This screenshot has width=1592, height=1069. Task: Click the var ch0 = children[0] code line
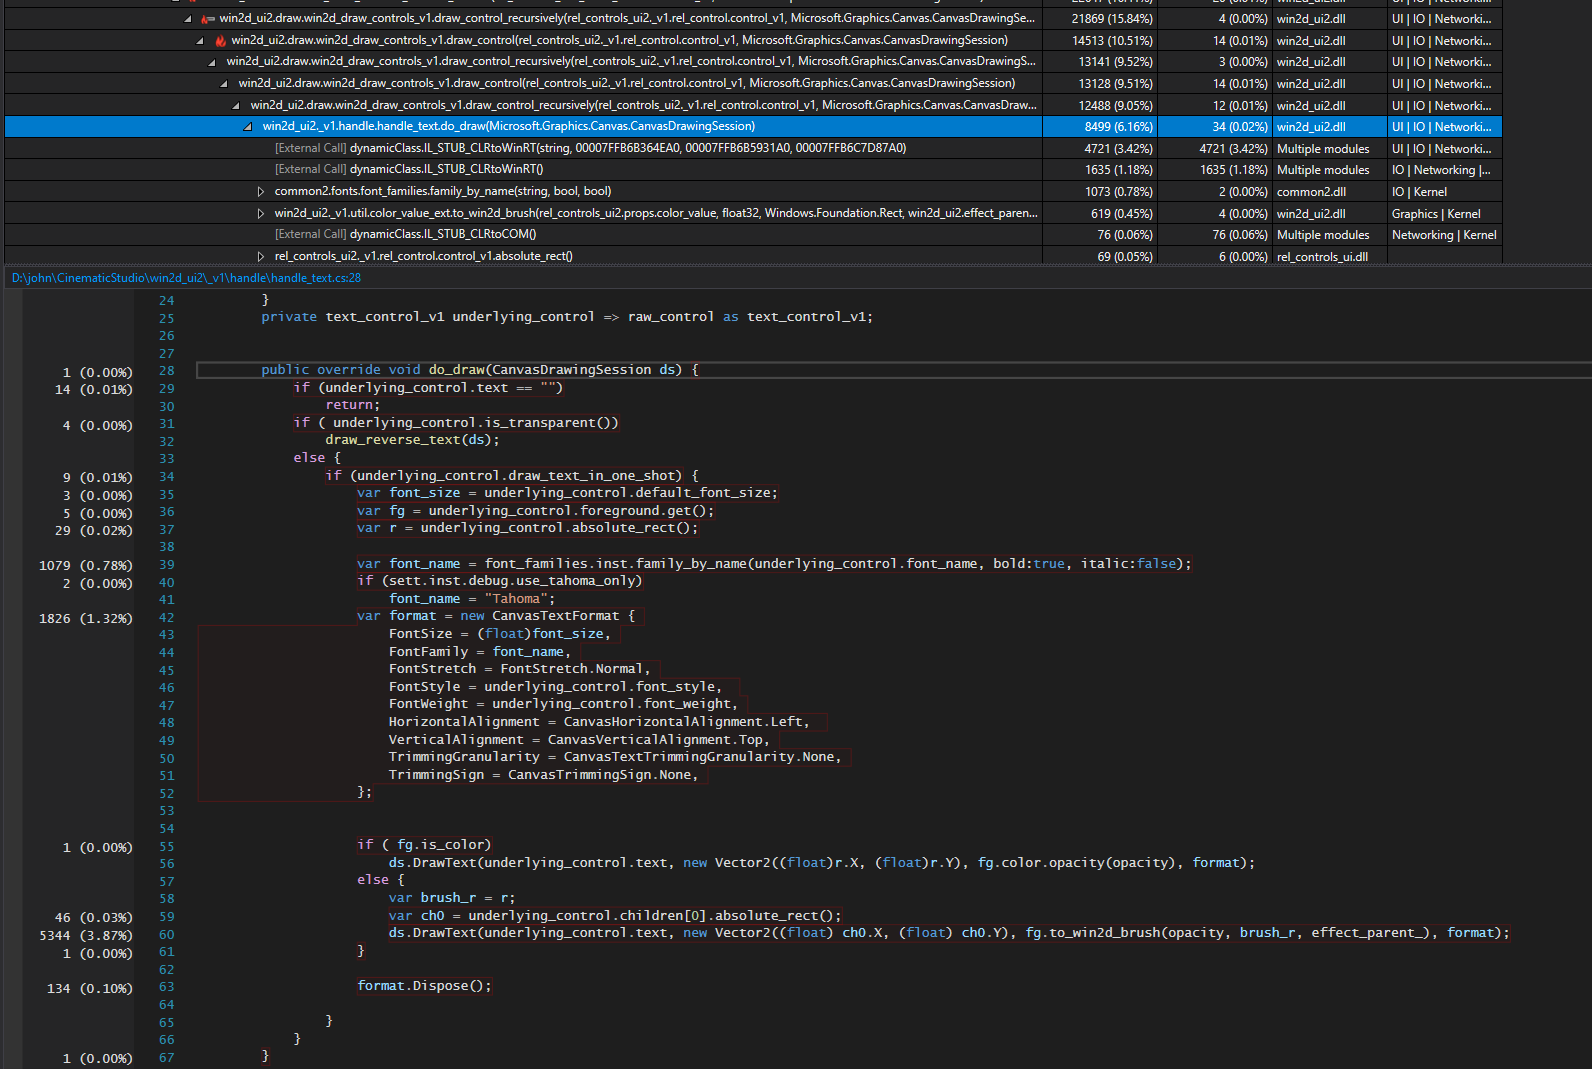click(615, 916)
